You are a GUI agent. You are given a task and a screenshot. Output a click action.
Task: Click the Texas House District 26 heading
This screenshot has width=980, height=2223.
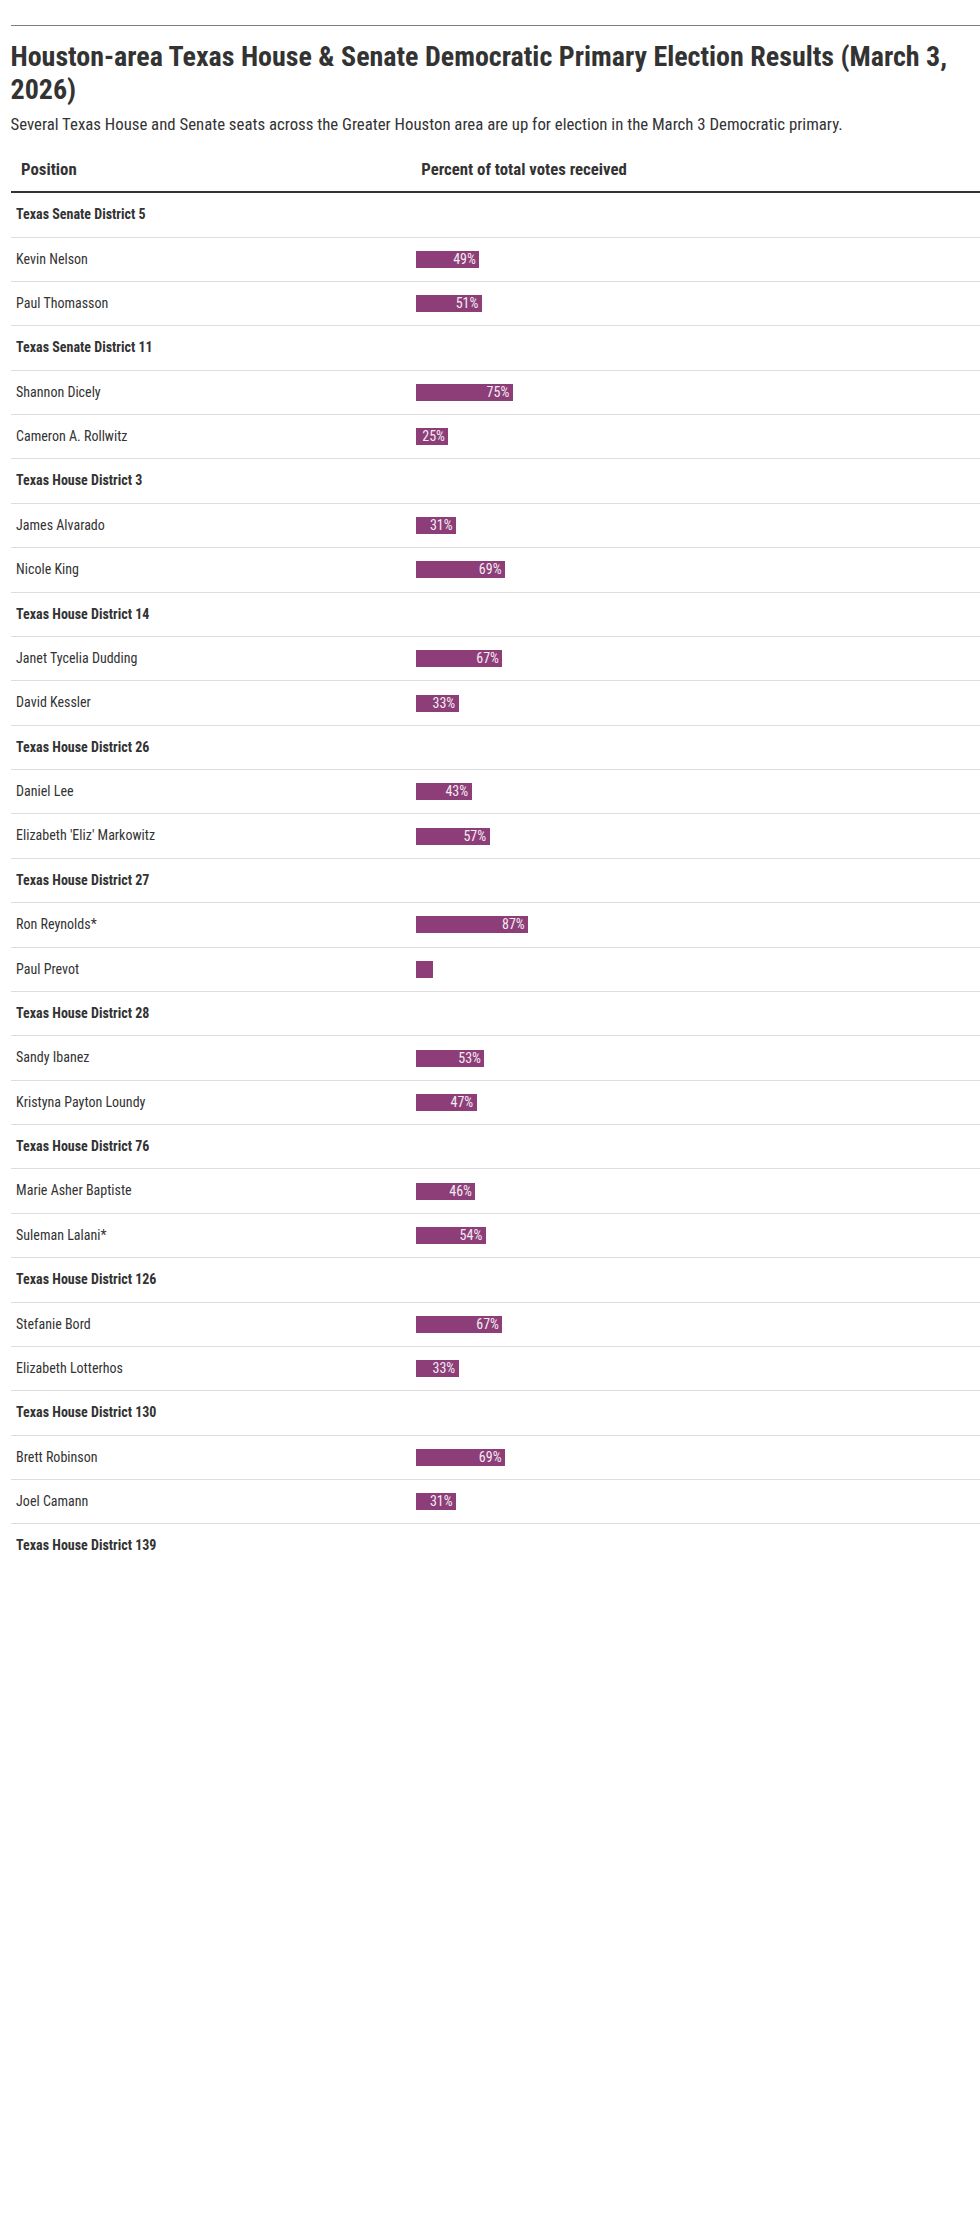click(82, 747)
